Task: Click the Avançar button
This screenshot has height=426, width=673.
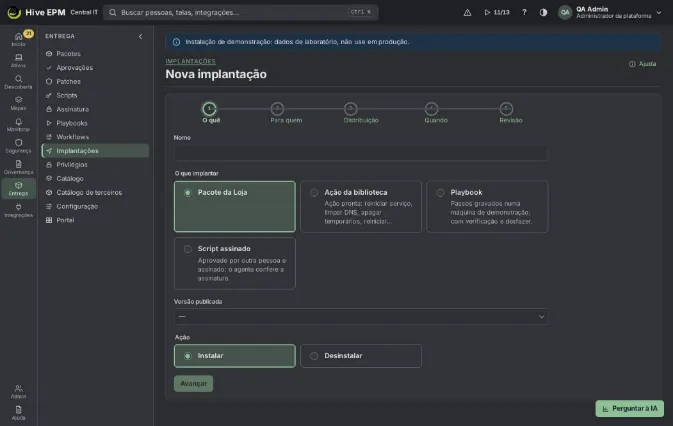Action: (193, 384)
